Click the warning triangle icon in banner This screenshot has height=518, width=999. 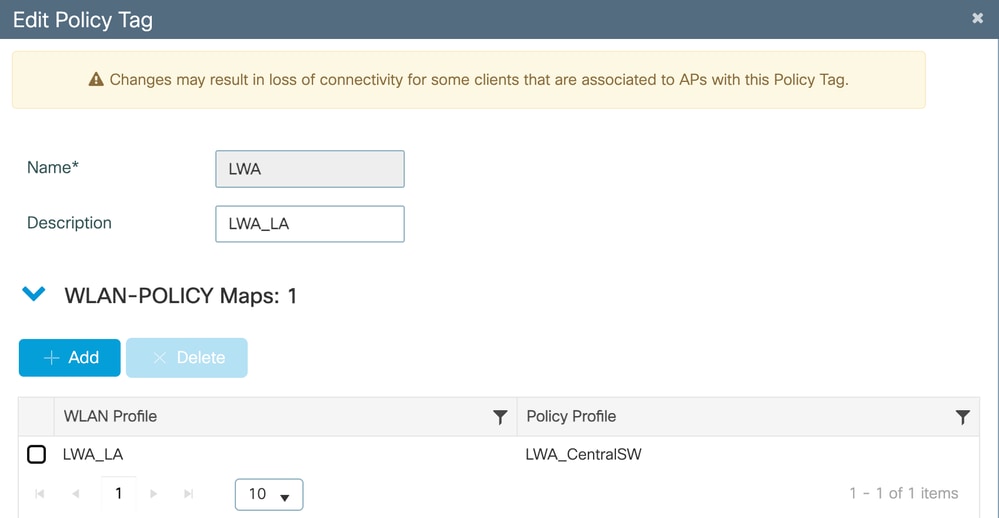[x=96, y=80]
